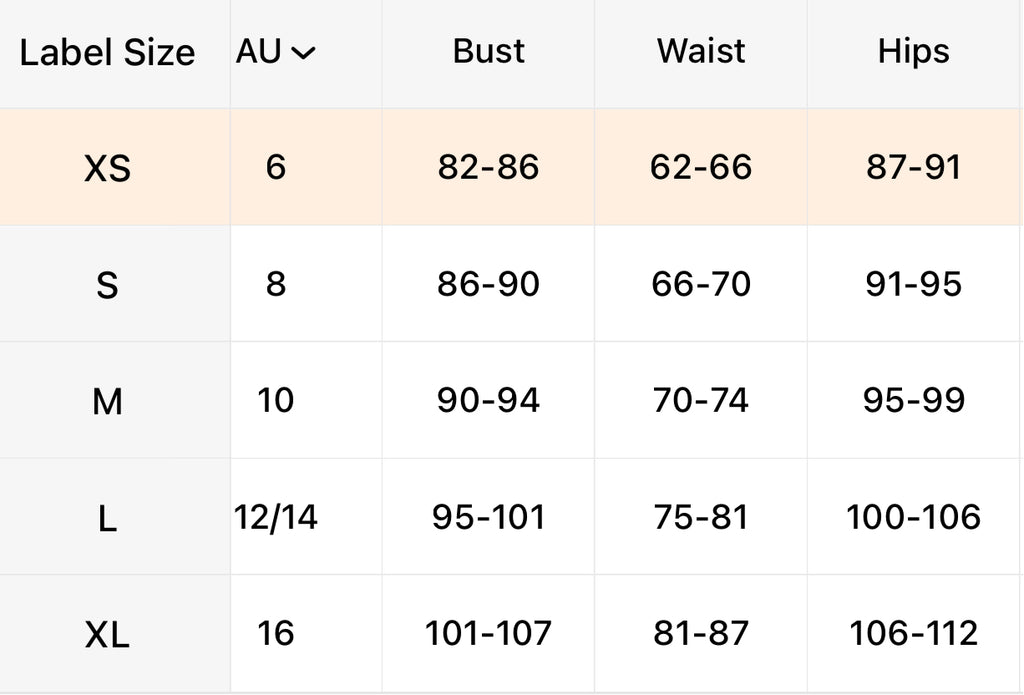
Task: Click the 81-87 waist measurement
Action: [x=701, y=634]
